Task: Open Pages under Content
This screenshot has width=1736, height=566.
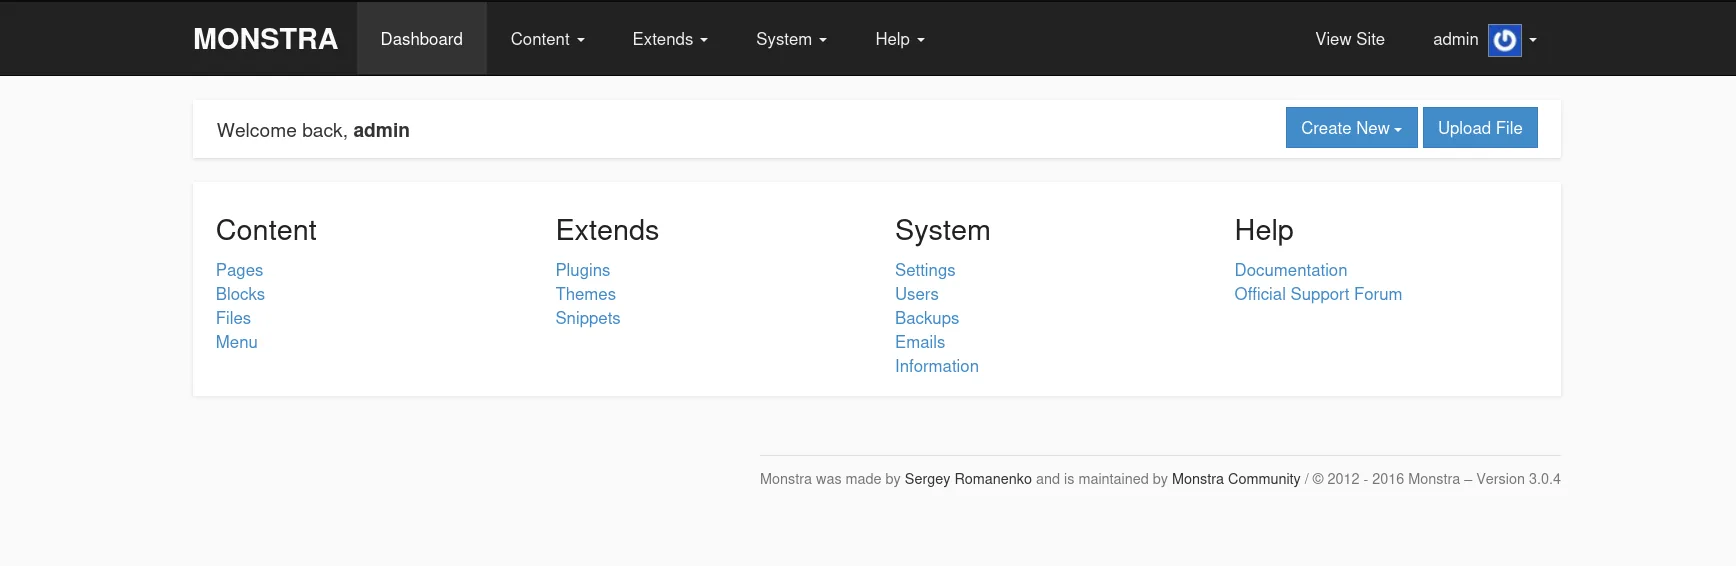Action: click(x=239, y=270)
